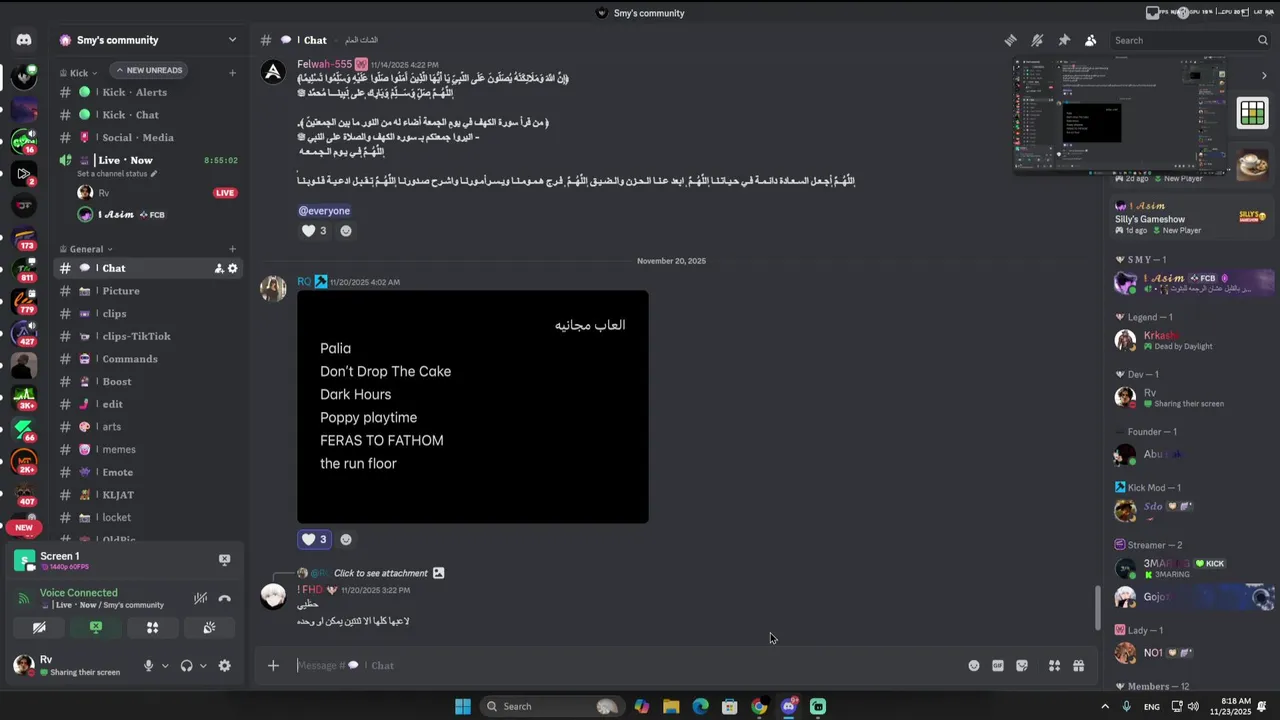Open the Nitro gift icon

[x=1078, y=666]
